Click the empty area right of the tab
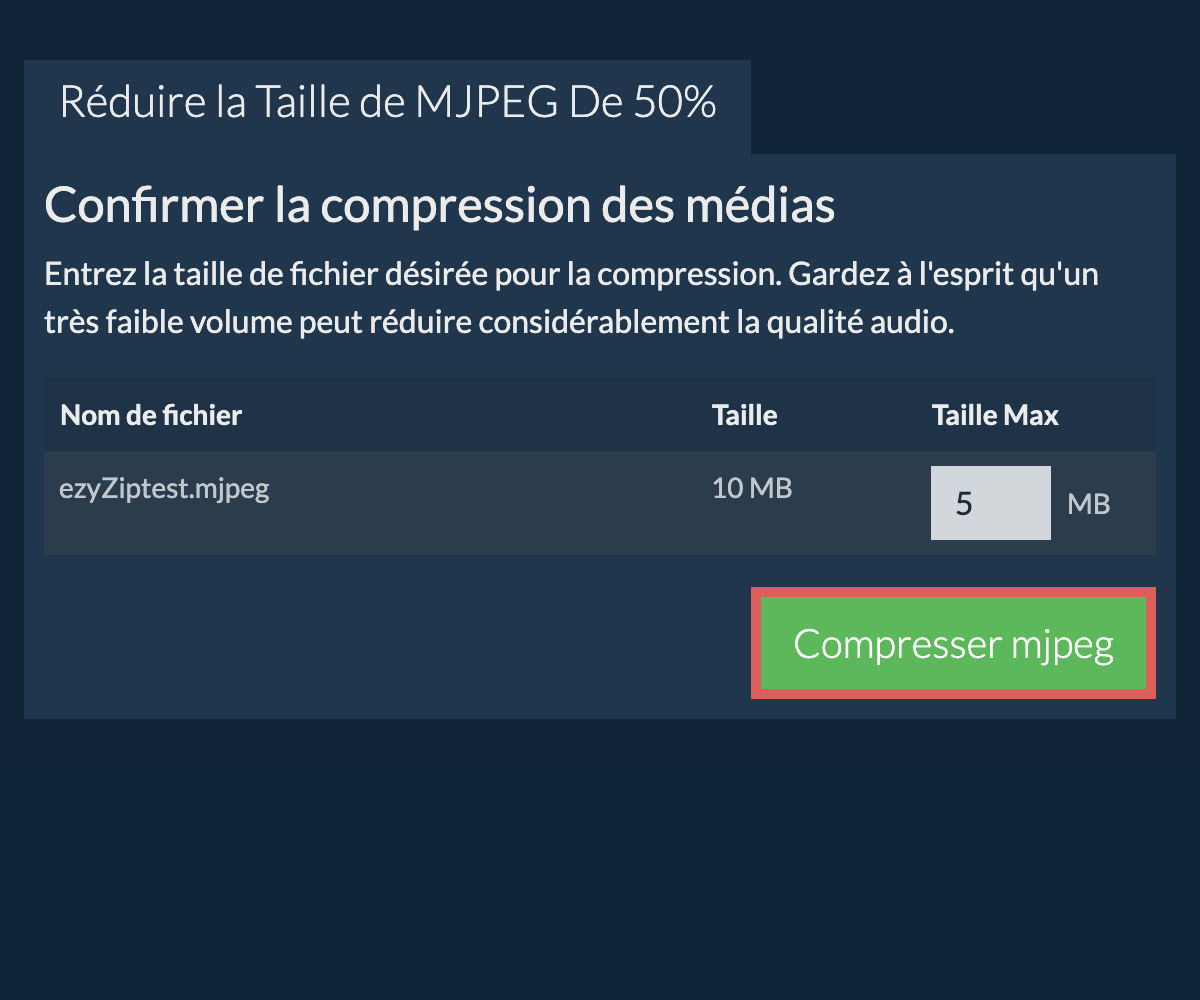 click(x=960, y=105)
